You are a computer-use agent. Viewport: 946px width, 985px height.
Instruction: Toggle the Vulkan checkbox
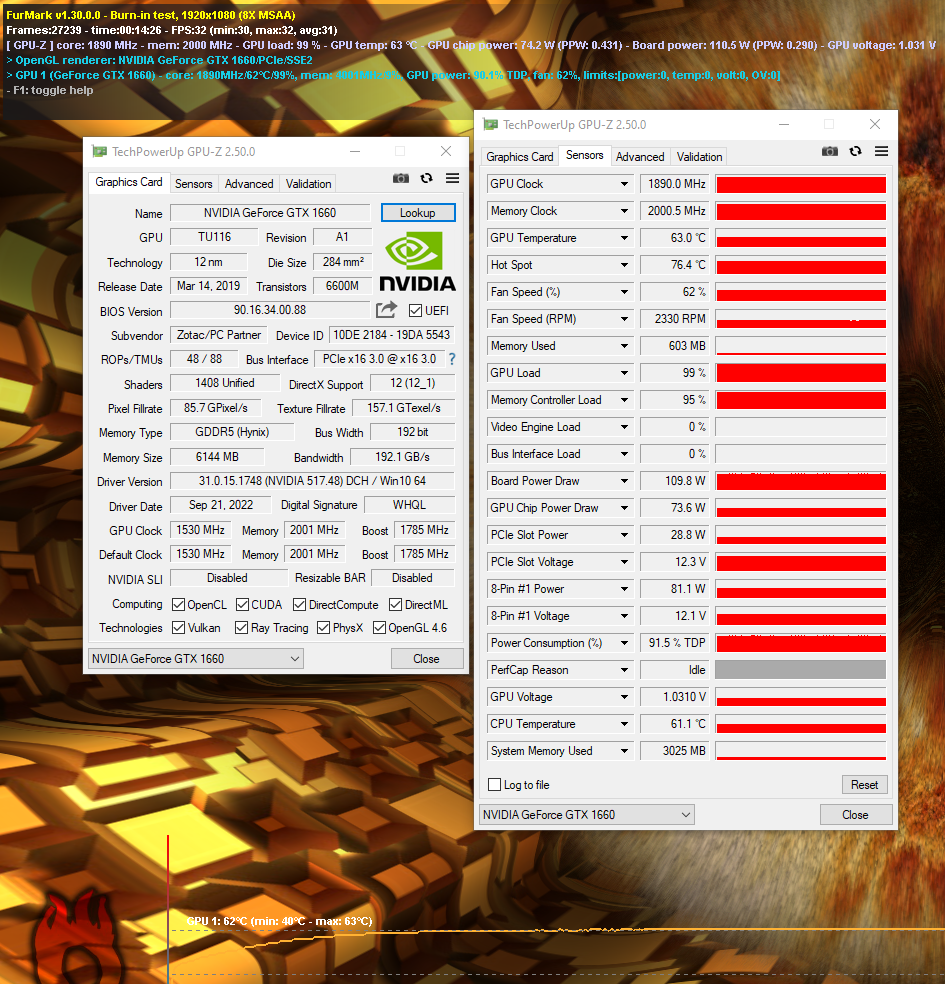(178, 628)
